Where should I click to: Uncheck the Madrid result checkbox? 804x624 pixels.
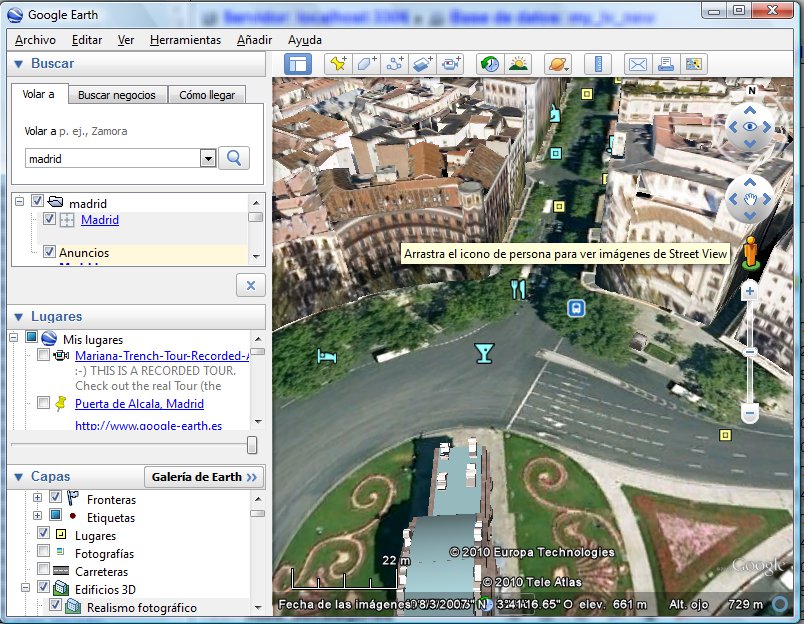(49, 219)
